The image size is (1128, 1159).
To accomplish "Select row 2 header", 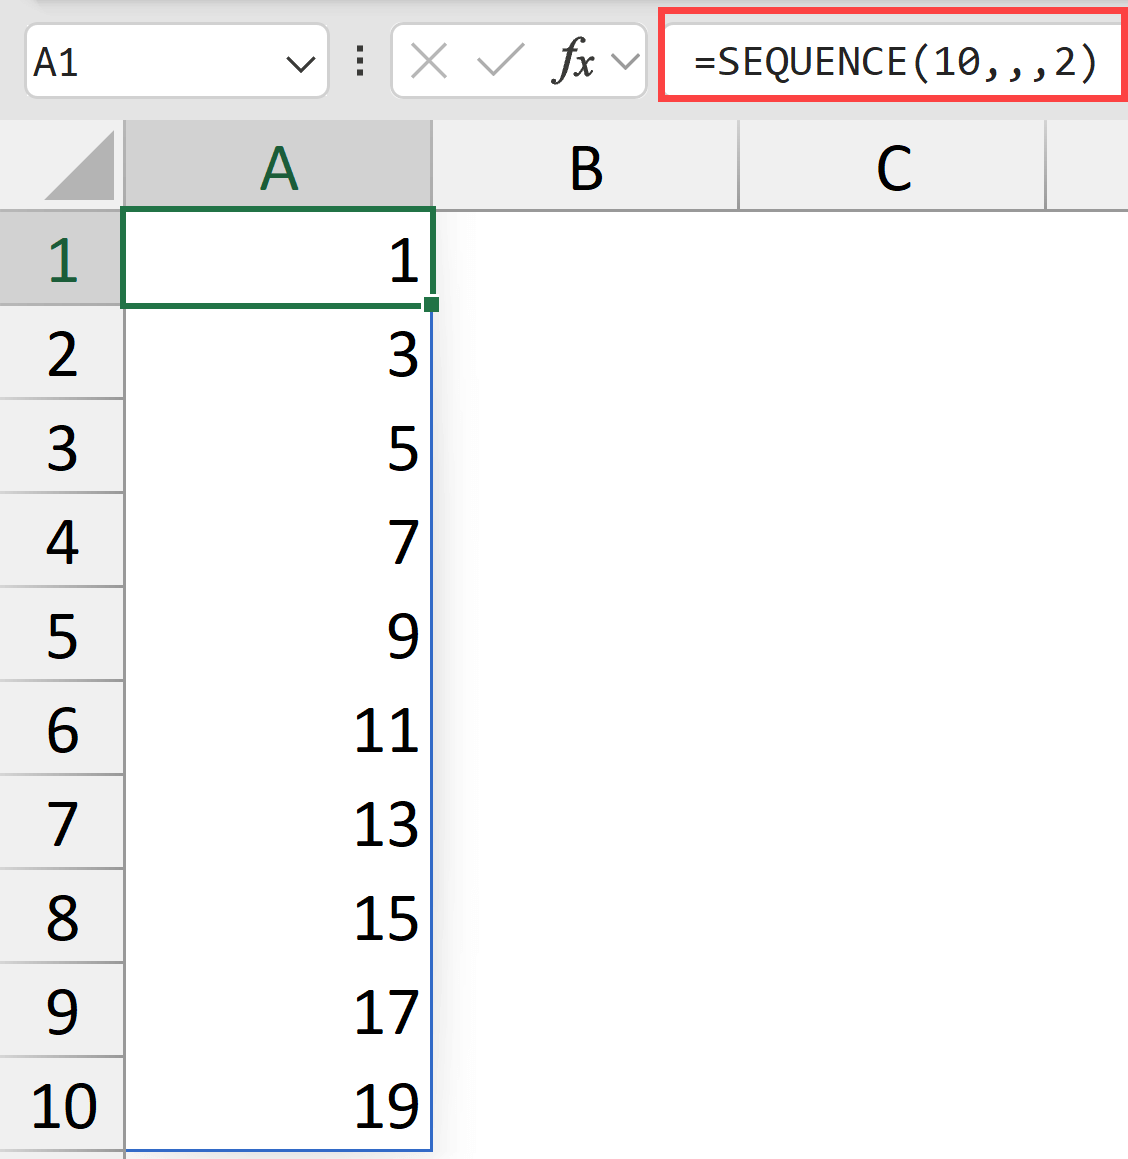I will click(61, 353).
